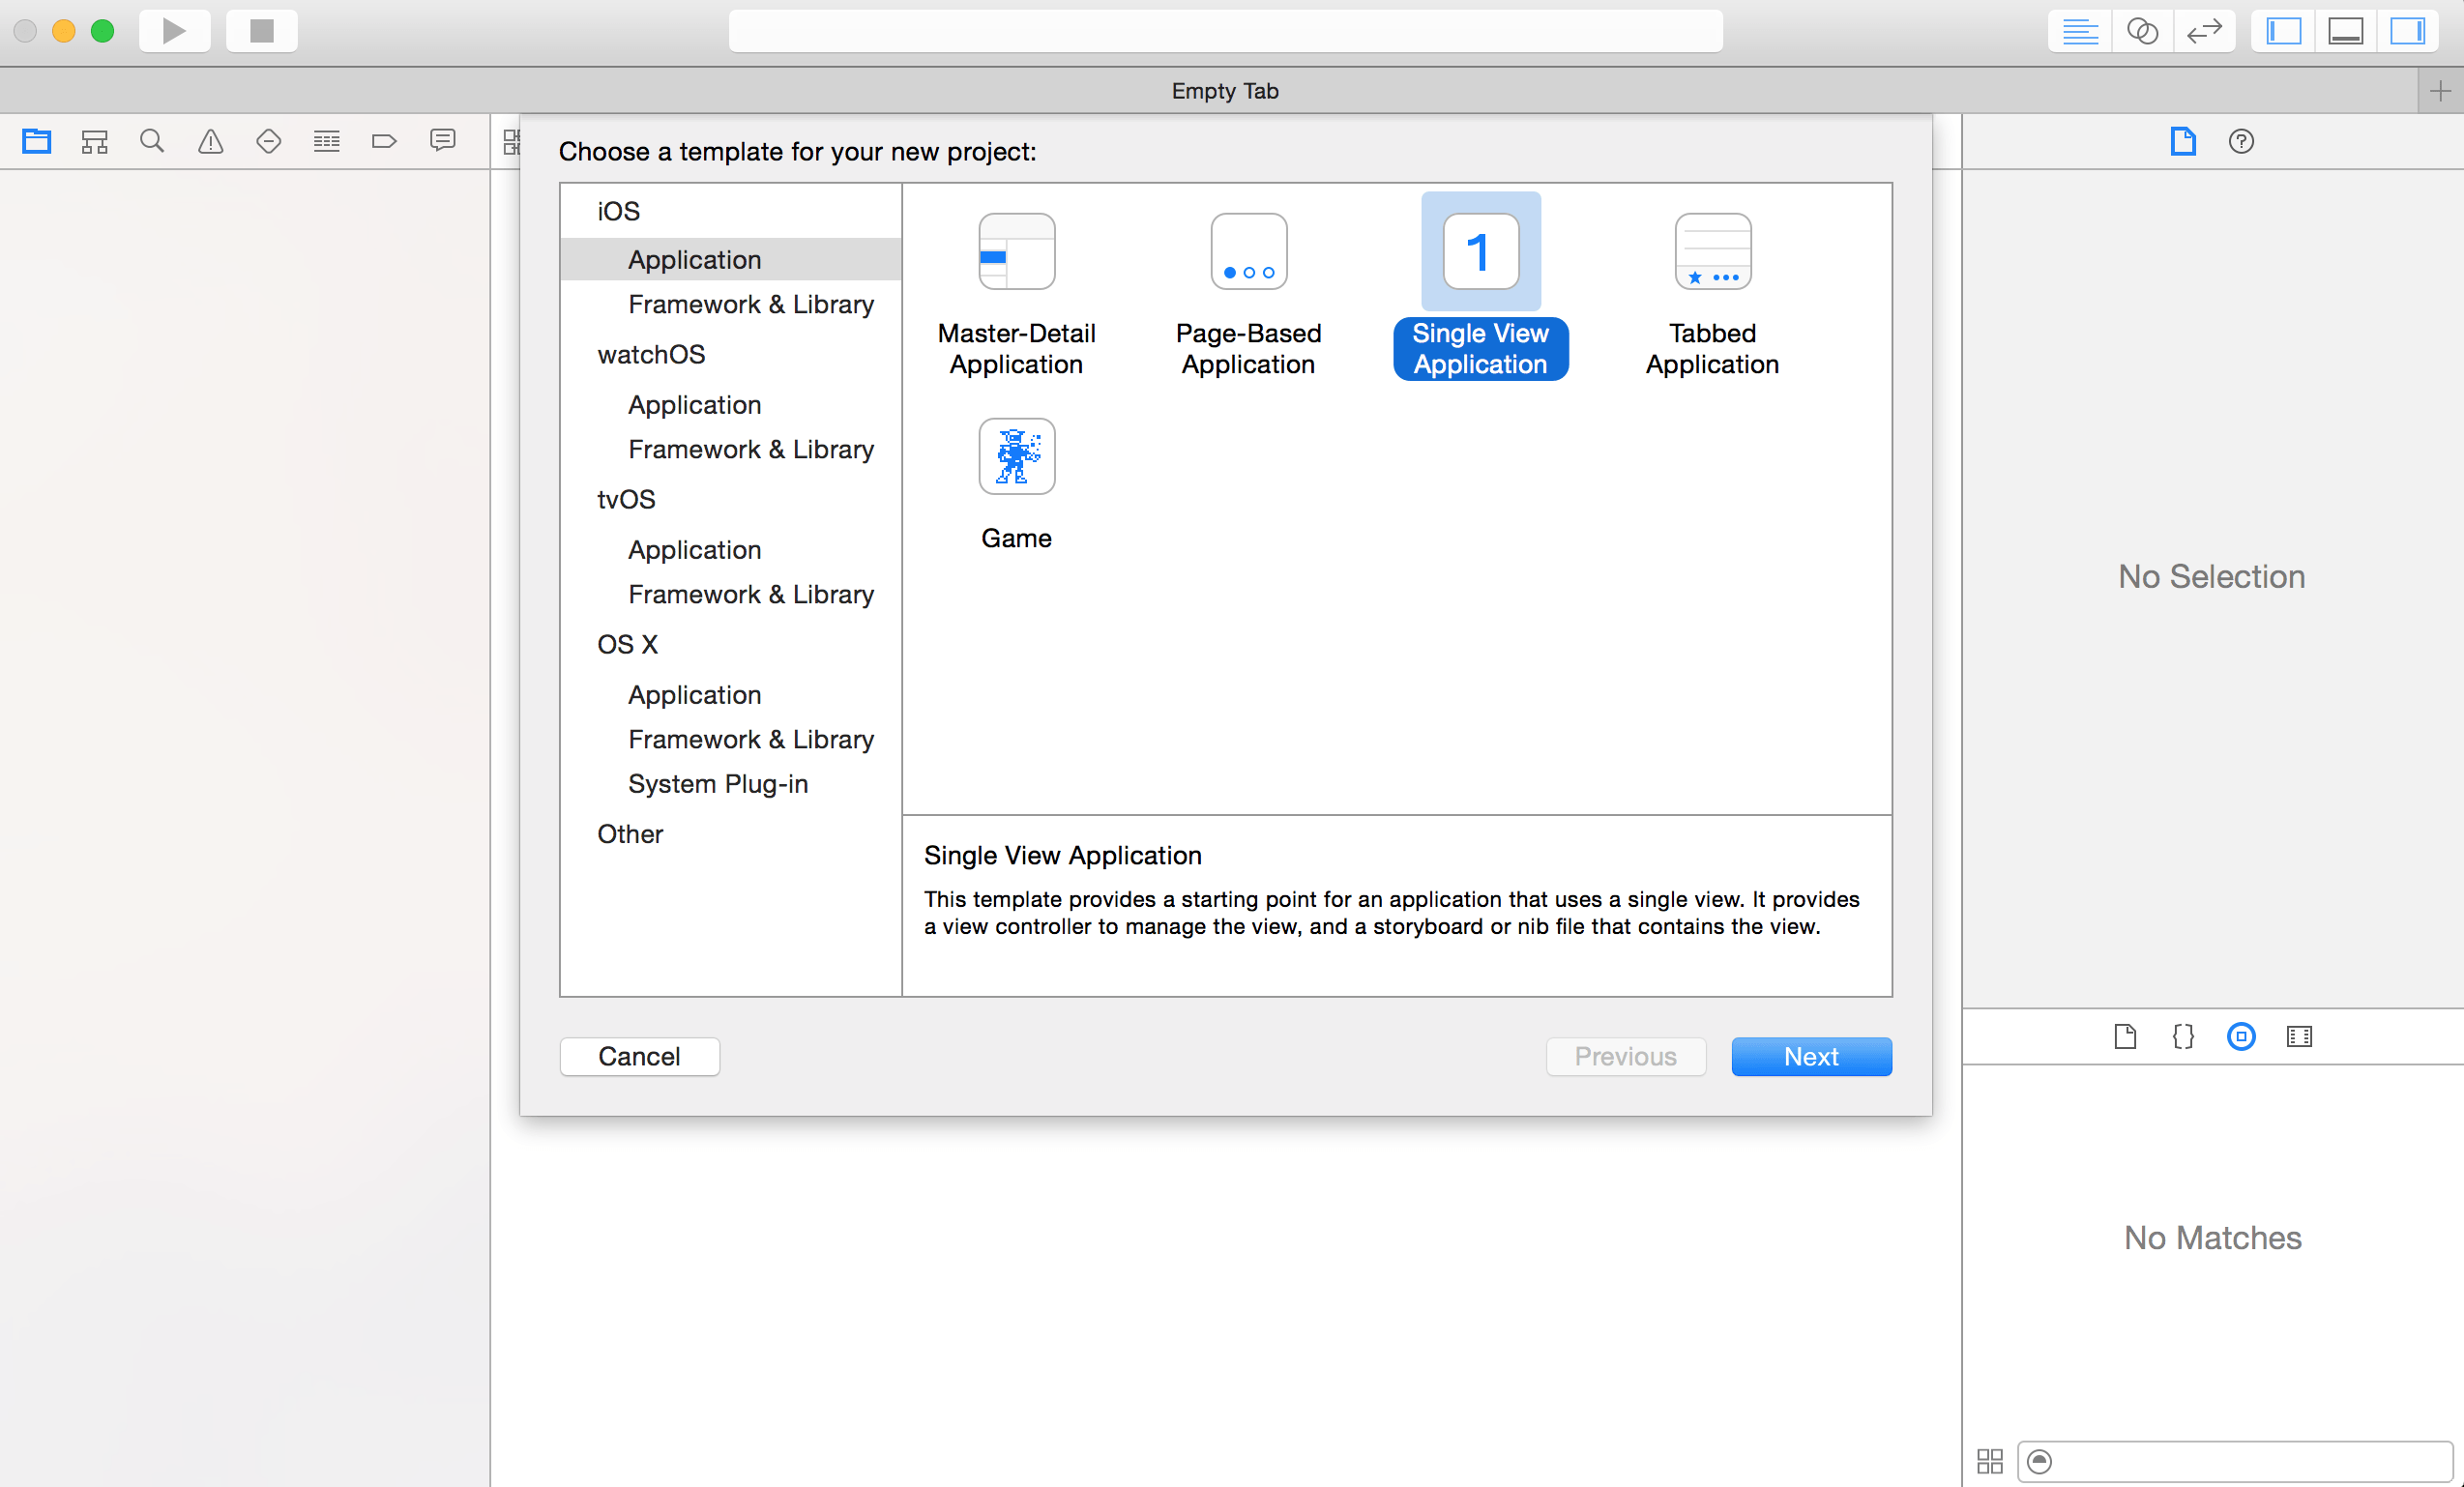This screenshot has width=2464, height=1487.
Task: Select Application under watchOS
Action: (x=694, y=405)
